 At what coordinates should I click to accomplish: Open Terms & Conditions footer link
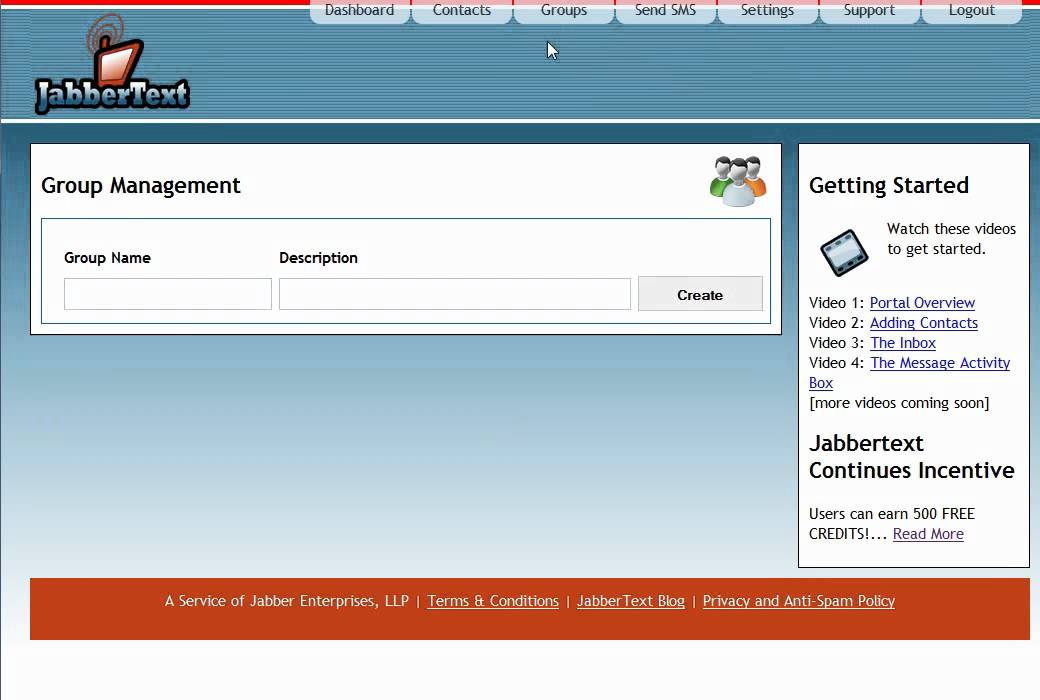pyautogui.click(x=493, y=601)
